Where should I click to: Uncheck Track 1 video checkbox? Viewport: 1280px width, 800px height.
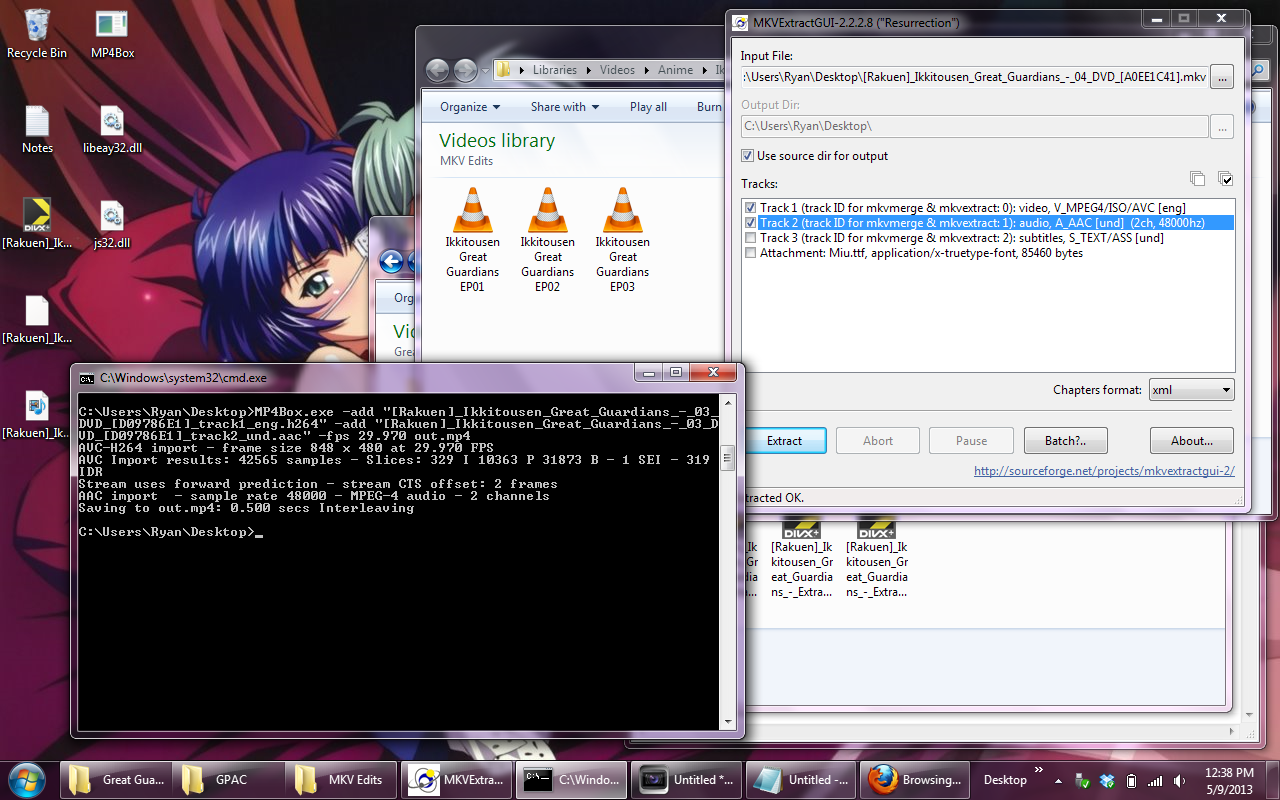pos(751,208)
